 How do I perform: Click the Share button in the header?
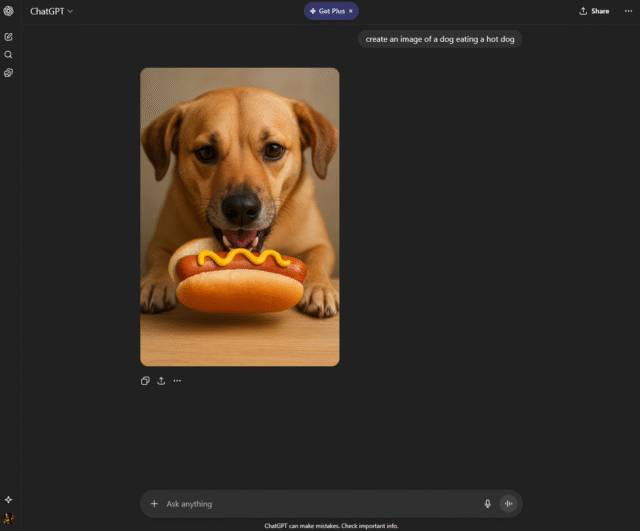(594, 11)
